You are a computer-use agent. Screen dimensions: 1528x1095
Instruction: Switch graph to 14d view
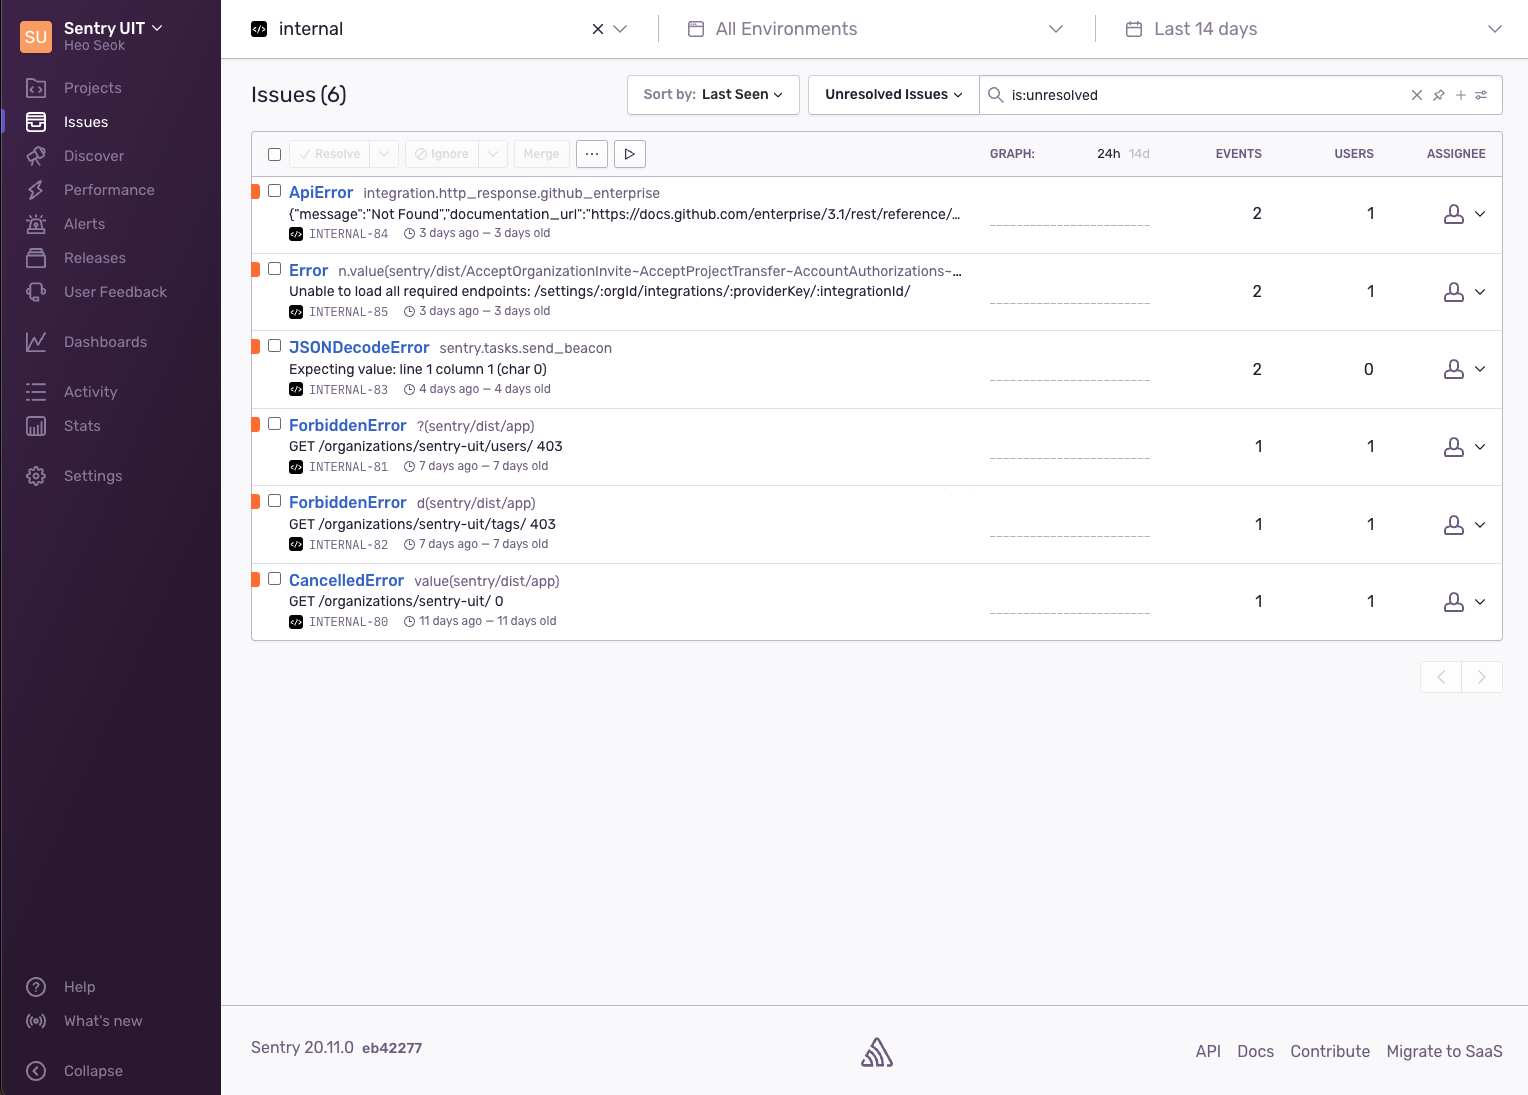pos(1139,154)
